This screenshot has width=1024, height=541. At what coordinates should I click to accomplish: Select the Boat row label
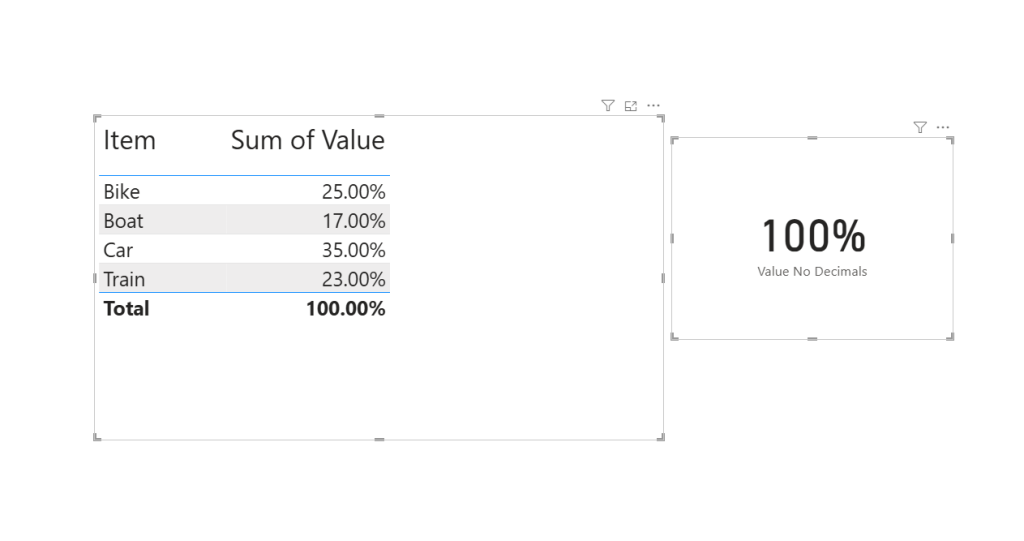click(123, 220)
